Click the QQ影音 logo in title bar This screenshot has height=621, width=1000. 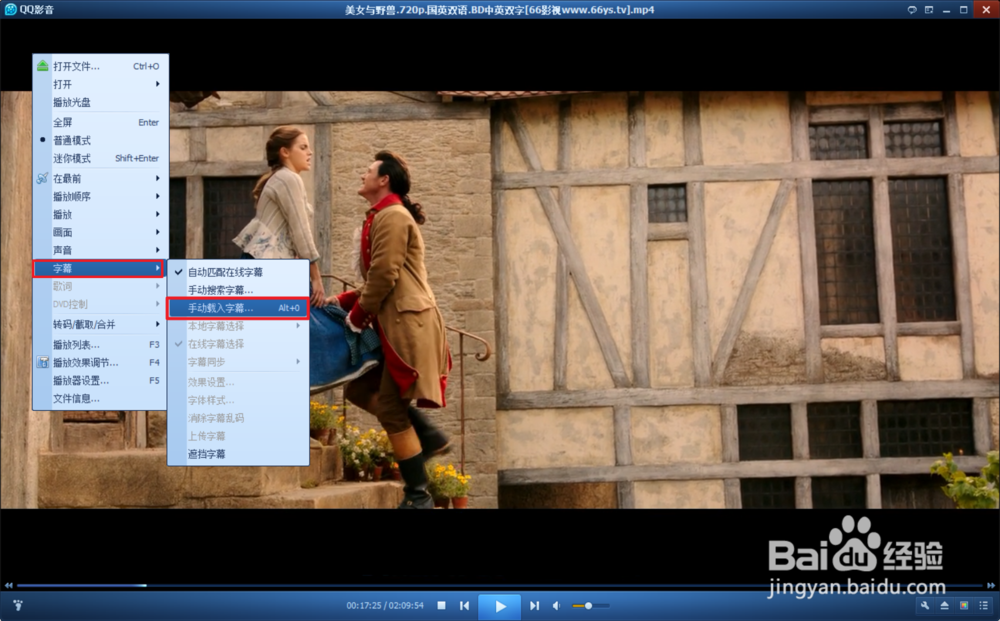(11, 10)
